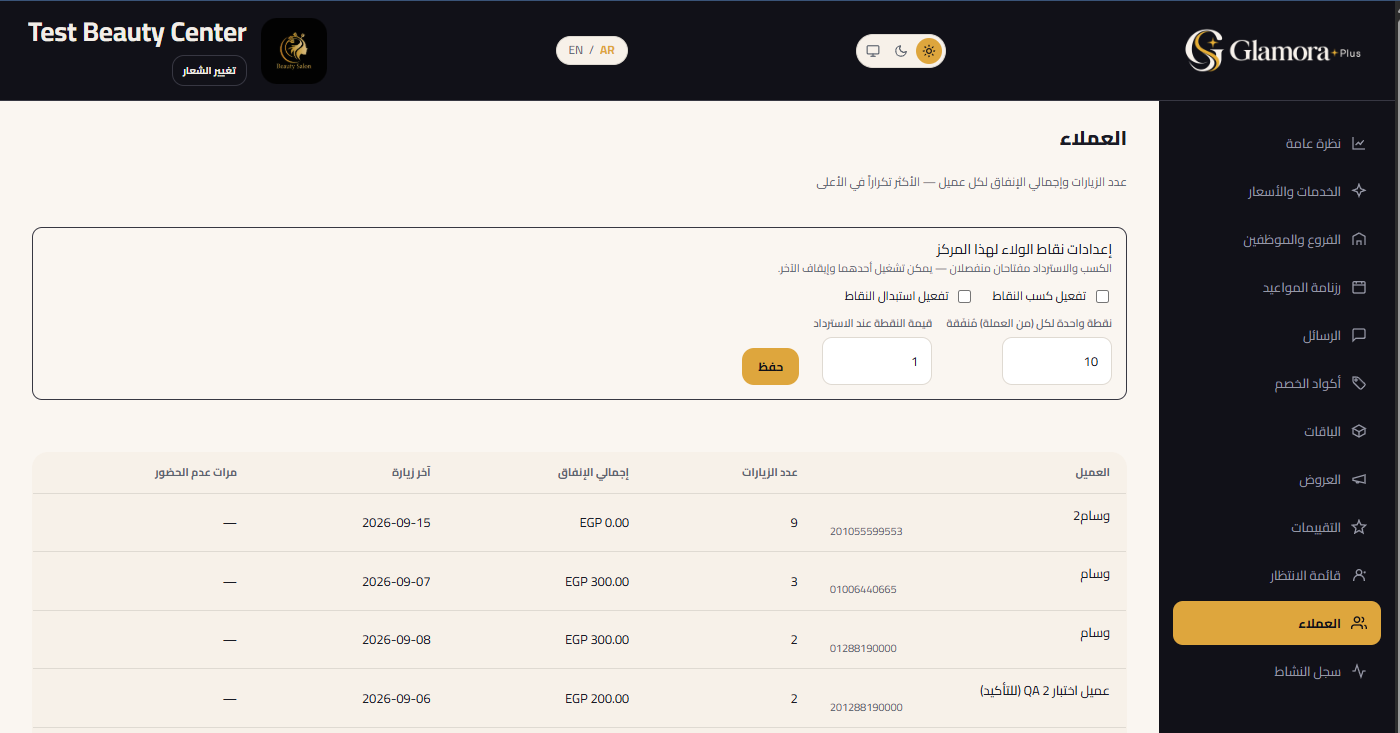
Task: Select customer name وسام2
Action: coord(1091,516)
